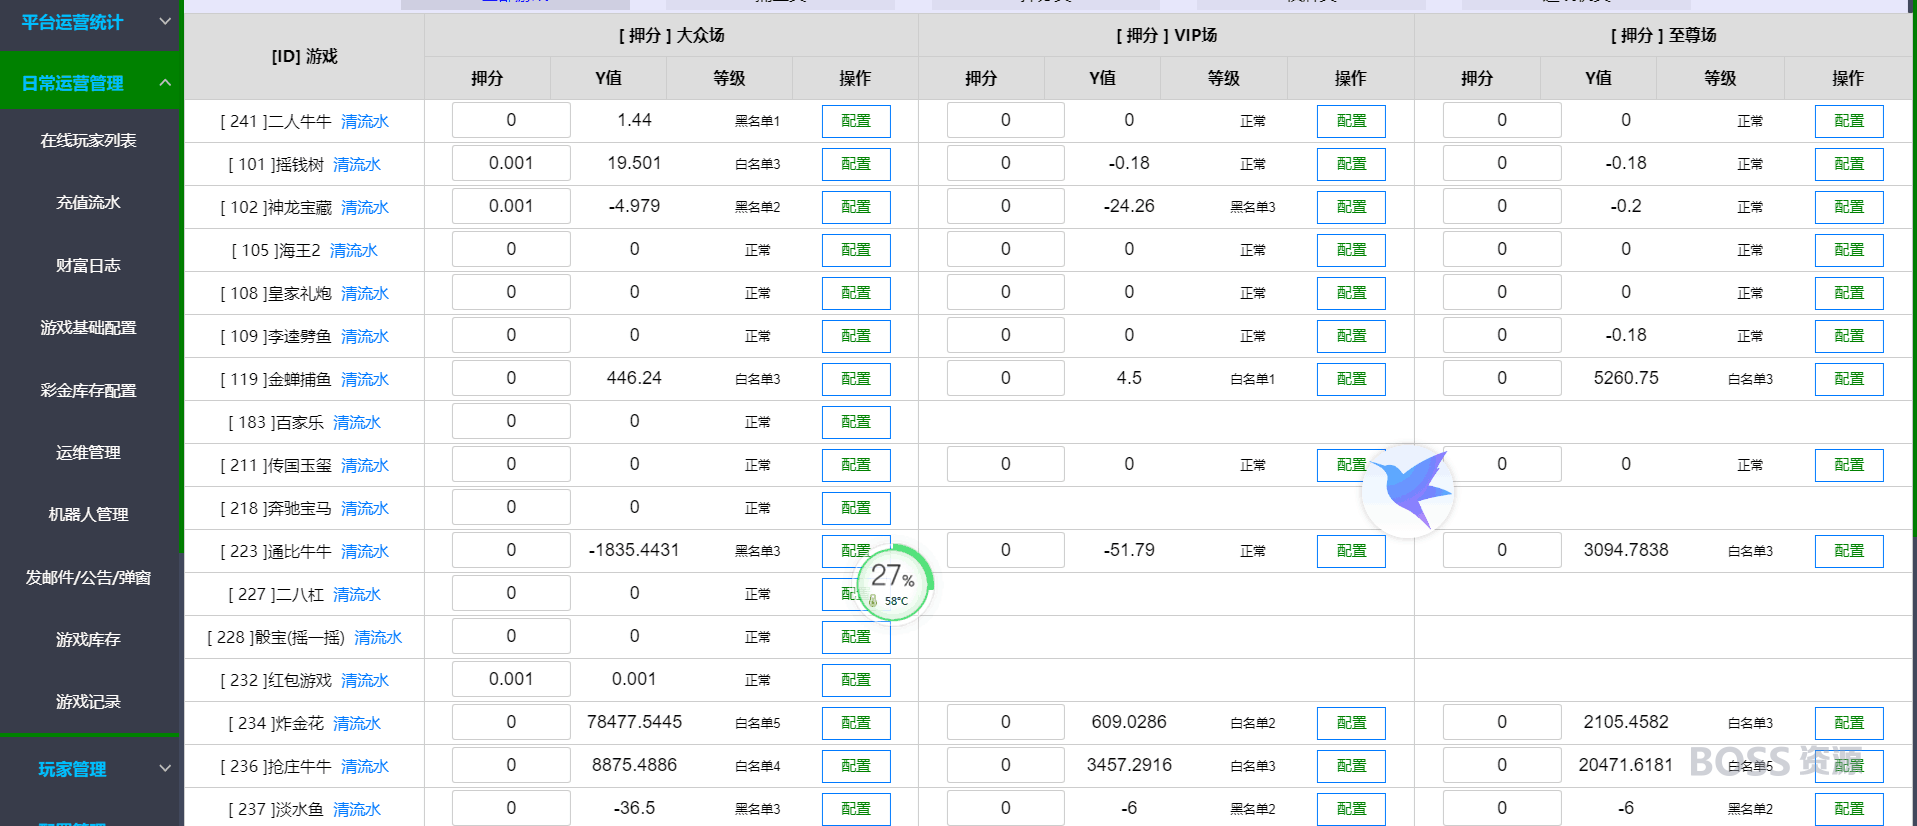Click 至尊场 配置 button for 二人牛牛
The width and height of the screenshot is (1917, 826).
pos(1849,121)
